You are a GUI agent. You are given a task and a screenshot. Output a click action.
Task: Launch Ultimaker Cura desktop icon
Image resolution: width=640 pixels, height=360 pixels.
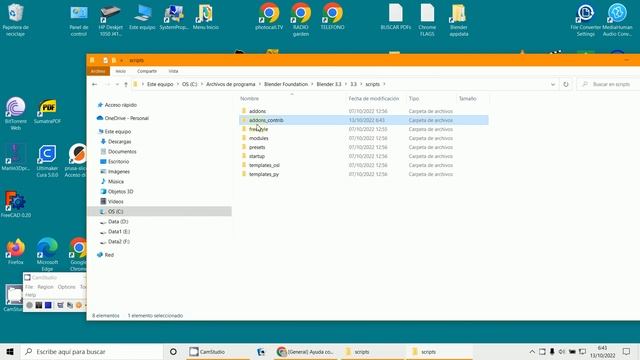47,161
